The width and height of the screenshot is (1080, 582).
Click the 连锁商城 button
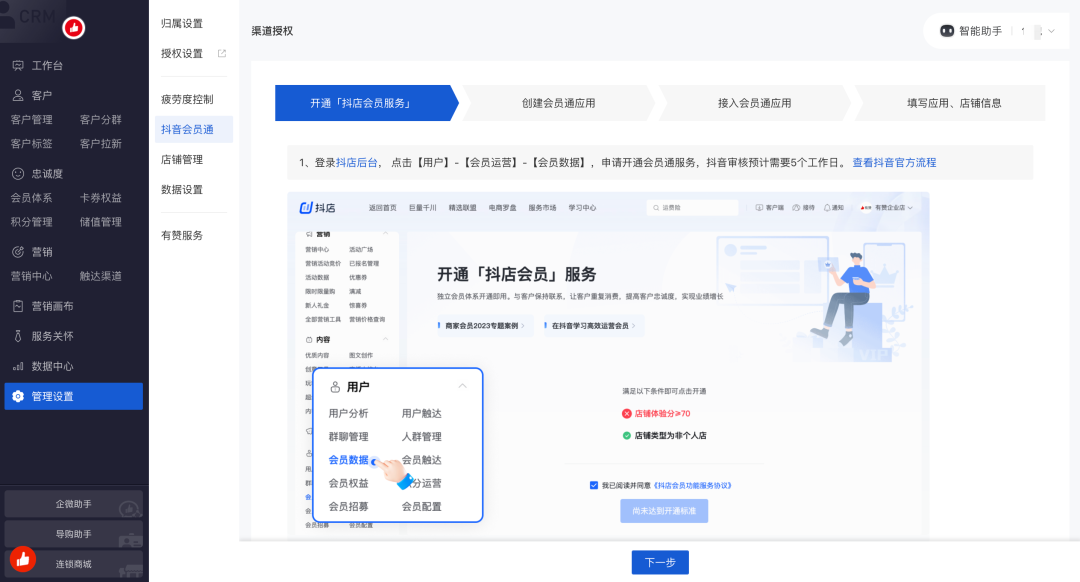click(x=74, y=564)
